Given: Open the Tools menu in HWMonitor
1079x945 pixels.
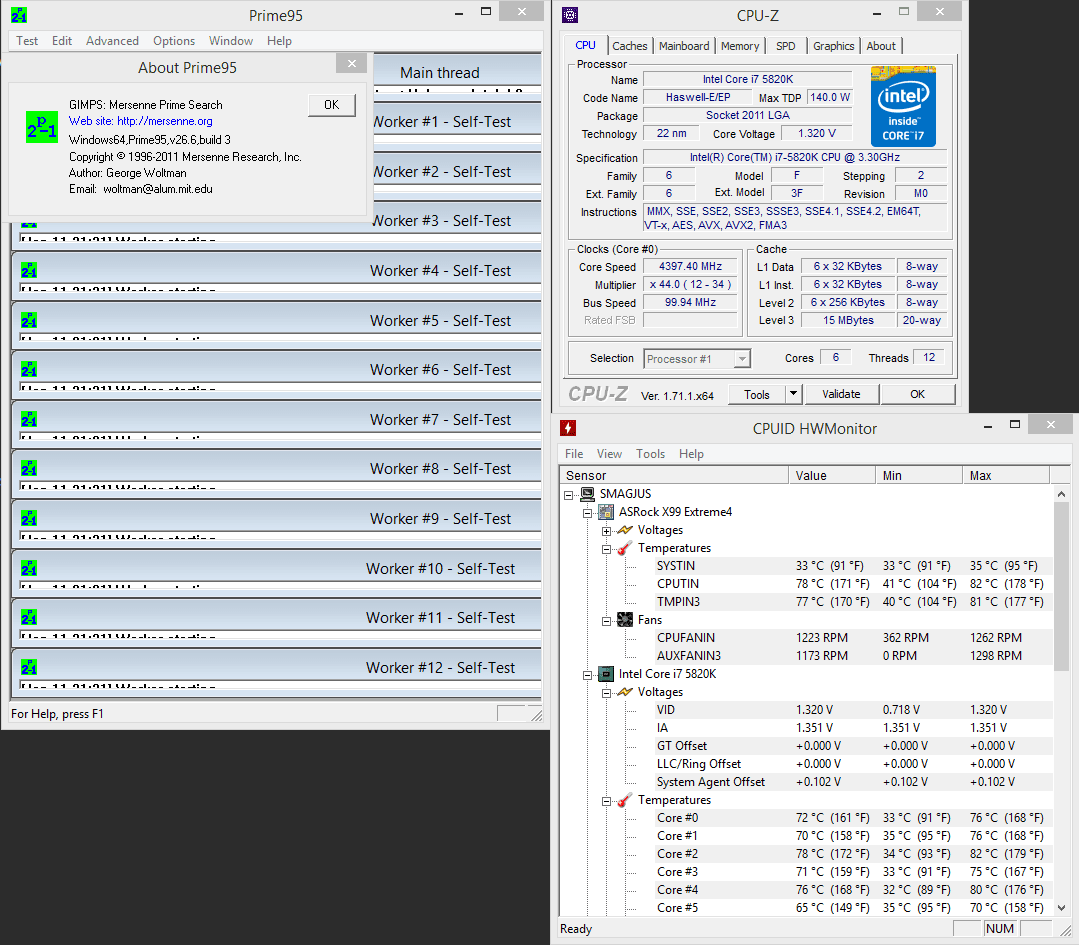Looking at the screenshot, I should [x=650, y=454].
